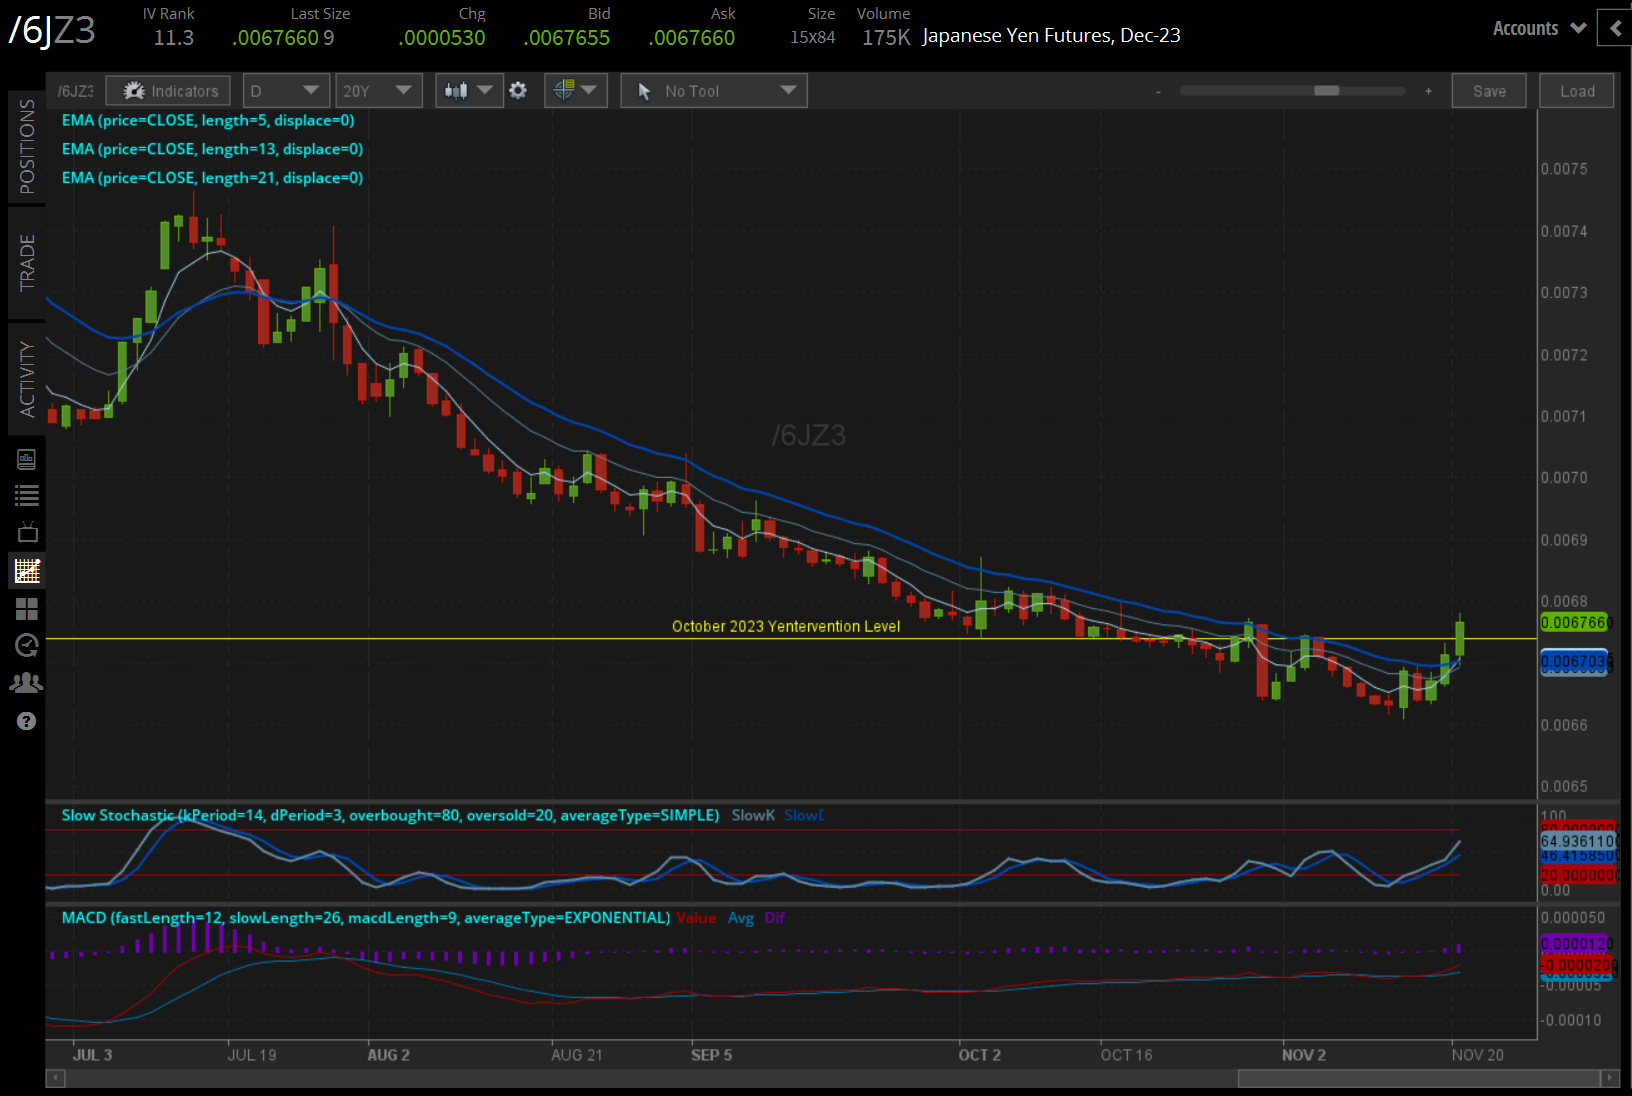Click the question mark help icon
The width and height of the screenshot is (1632, 1096).
[x=26, y=721]
